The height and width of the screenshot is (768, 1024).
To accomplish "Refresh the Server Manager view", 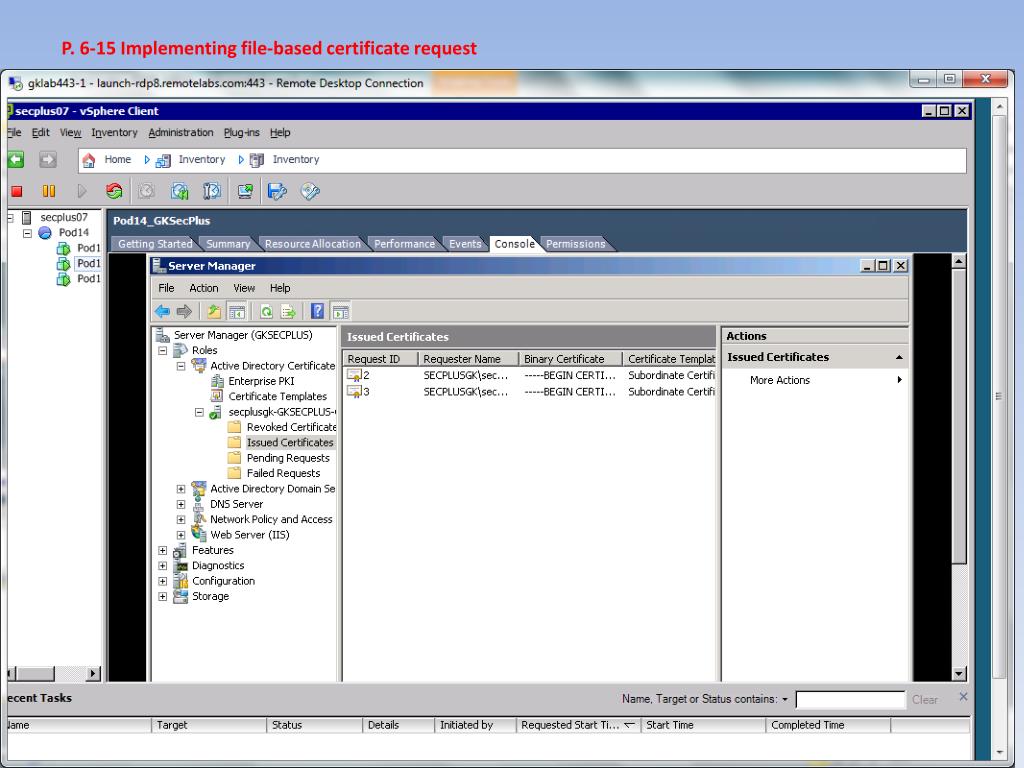I will 266,312.
